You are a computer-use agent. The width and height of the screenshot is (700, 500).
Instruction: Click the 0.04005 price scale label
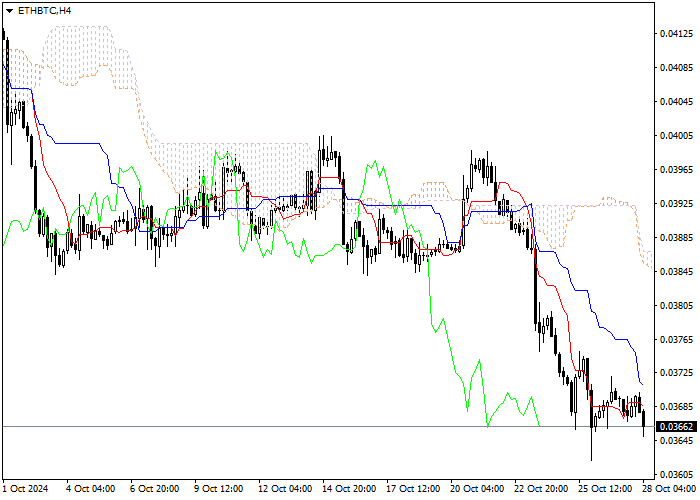click(677, 136)
